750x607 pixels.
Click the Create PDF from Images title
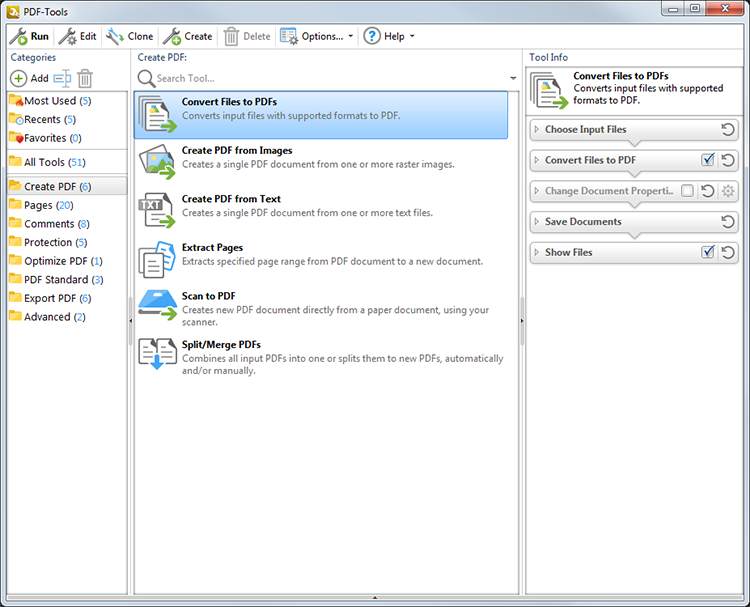tap(237, 151)
